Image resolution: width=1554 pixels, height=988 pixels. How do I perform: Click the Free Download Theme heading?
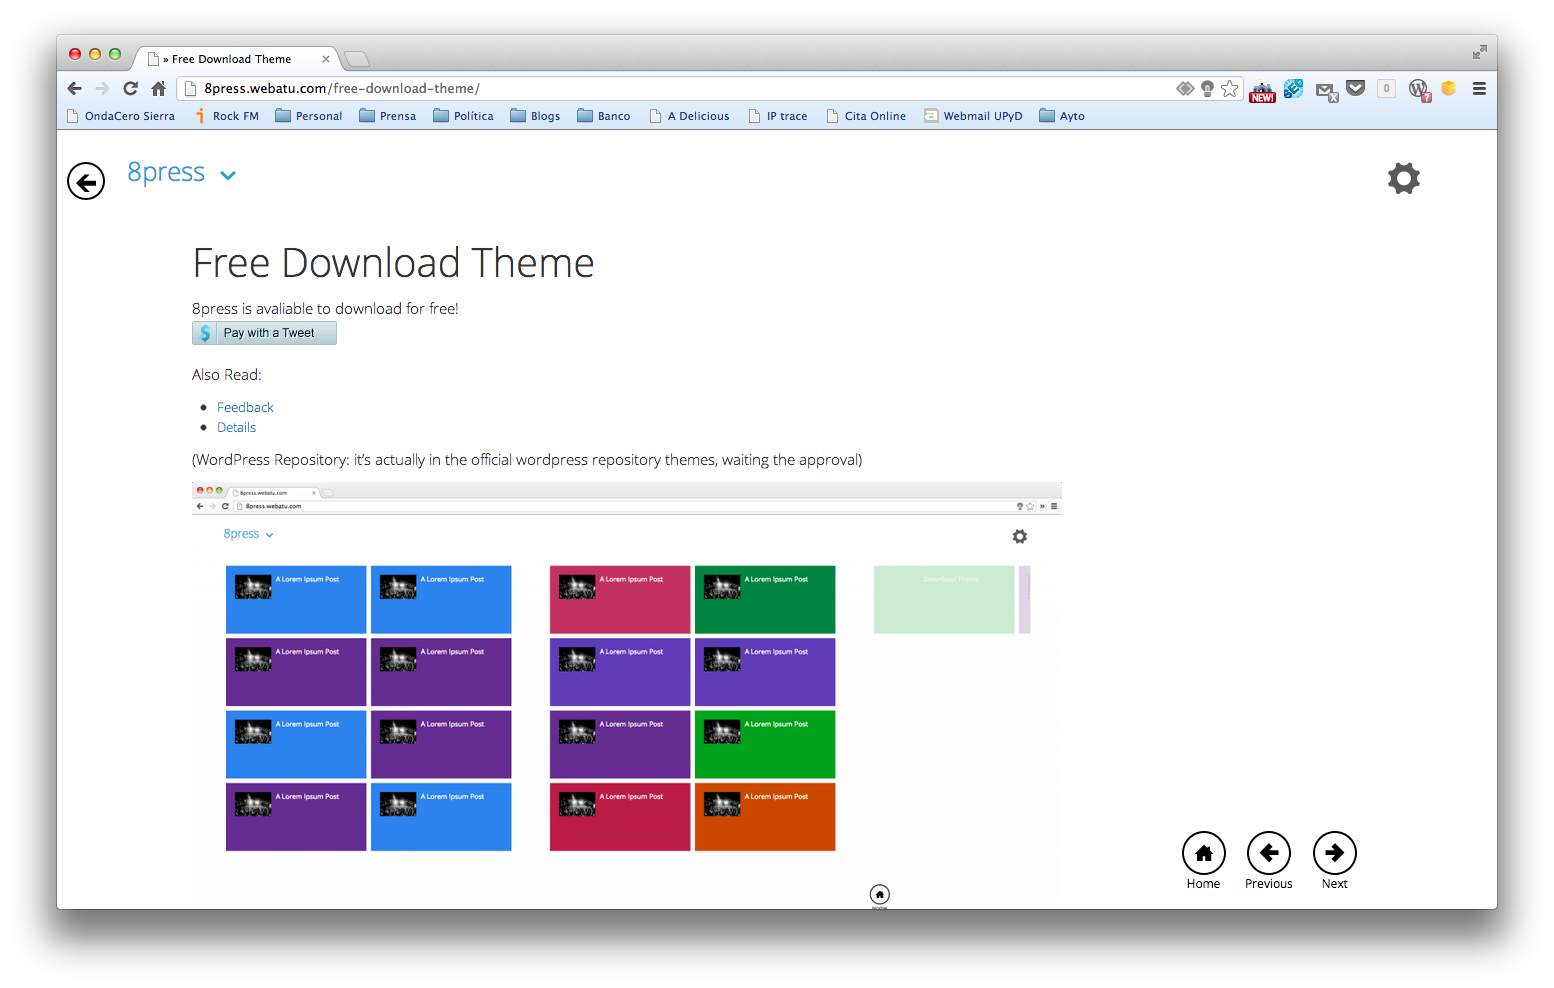tap(393, 263)
